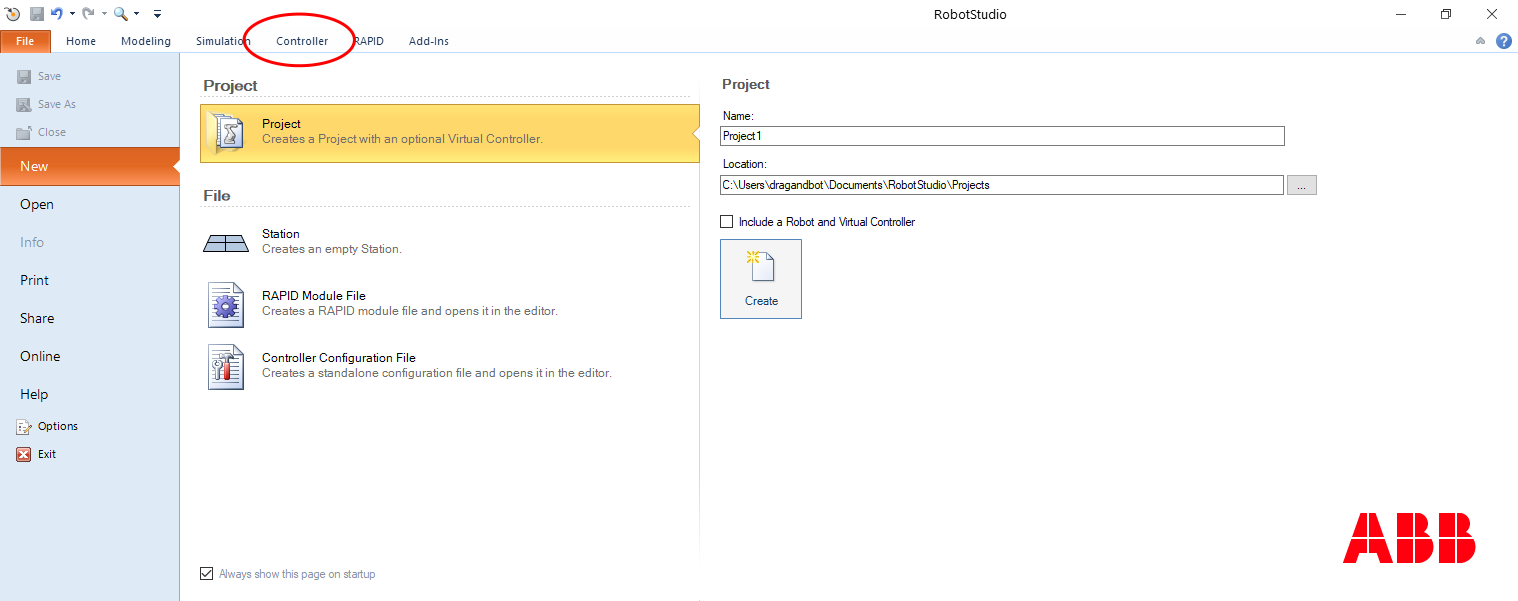Switch to the Home tab
The width and height of the screenshot is (1518, 601).
click(x=81, y=41)
